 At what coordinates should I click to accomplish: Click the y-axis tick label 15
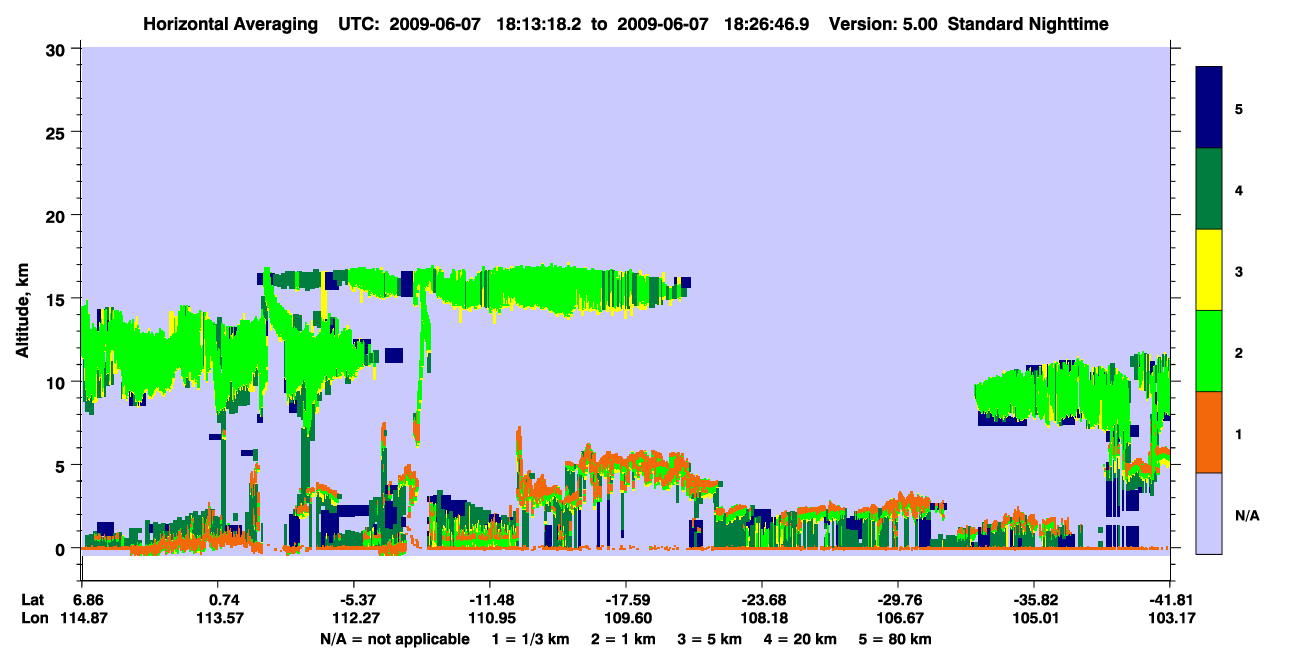point(58,299)
